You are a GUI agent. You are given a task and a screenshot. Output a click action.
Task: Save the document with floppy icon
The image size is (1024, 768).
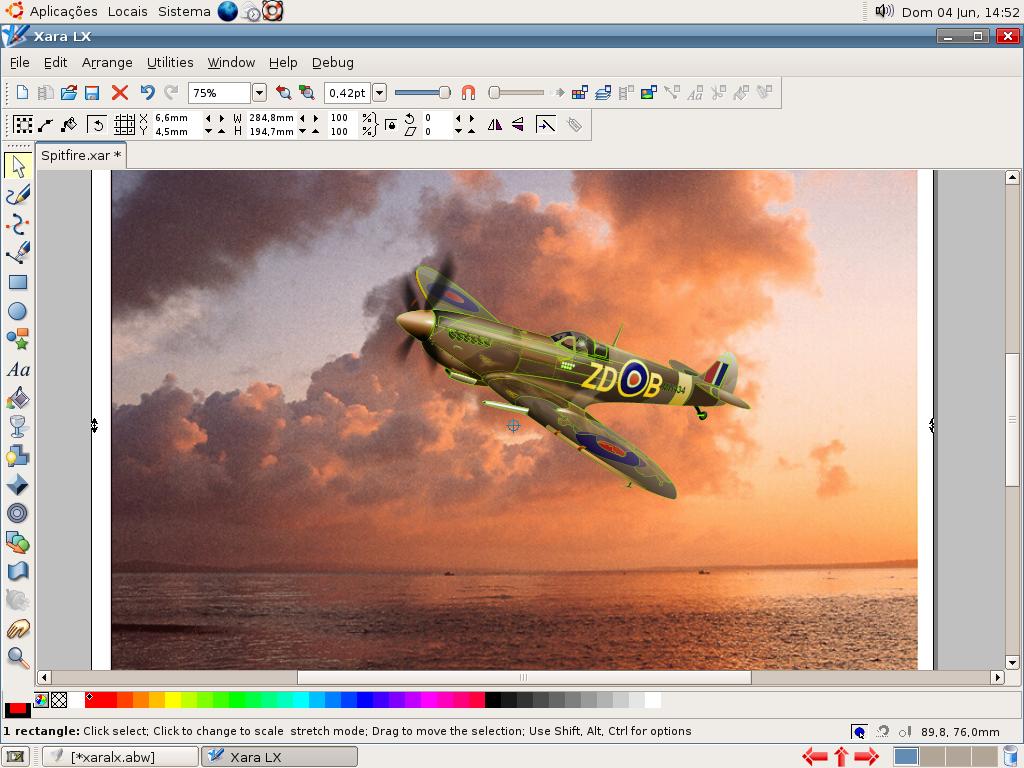[x=92, y=93]
